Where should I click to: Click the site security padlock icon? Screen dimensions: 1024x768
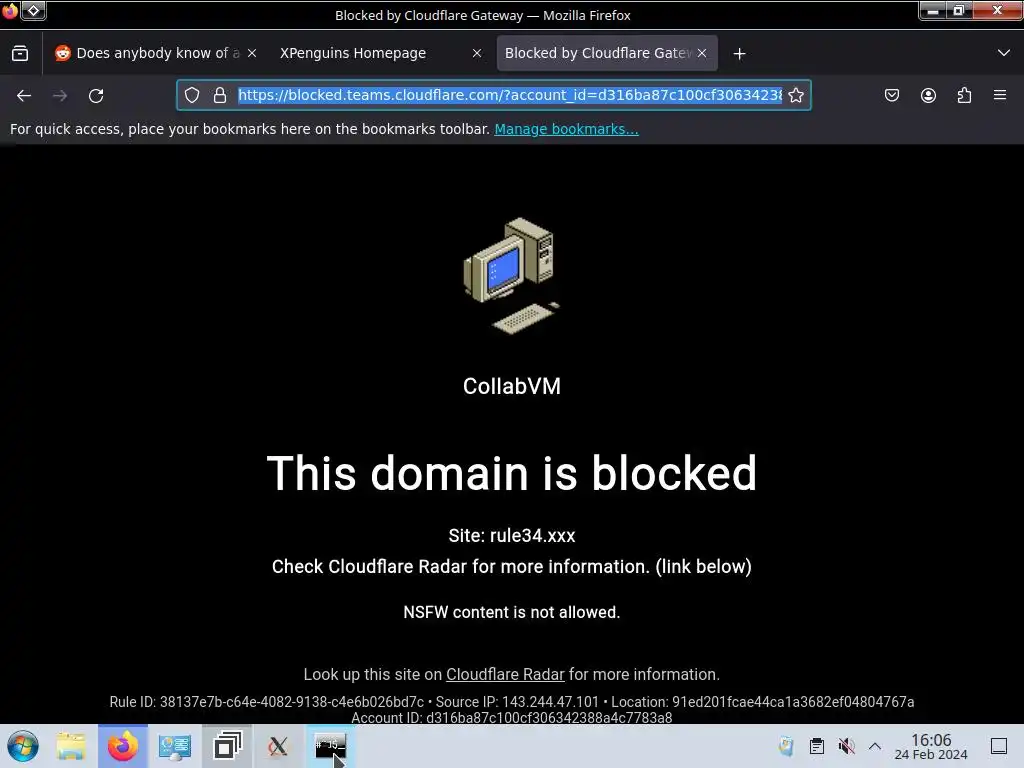click(x=220, y=95)
